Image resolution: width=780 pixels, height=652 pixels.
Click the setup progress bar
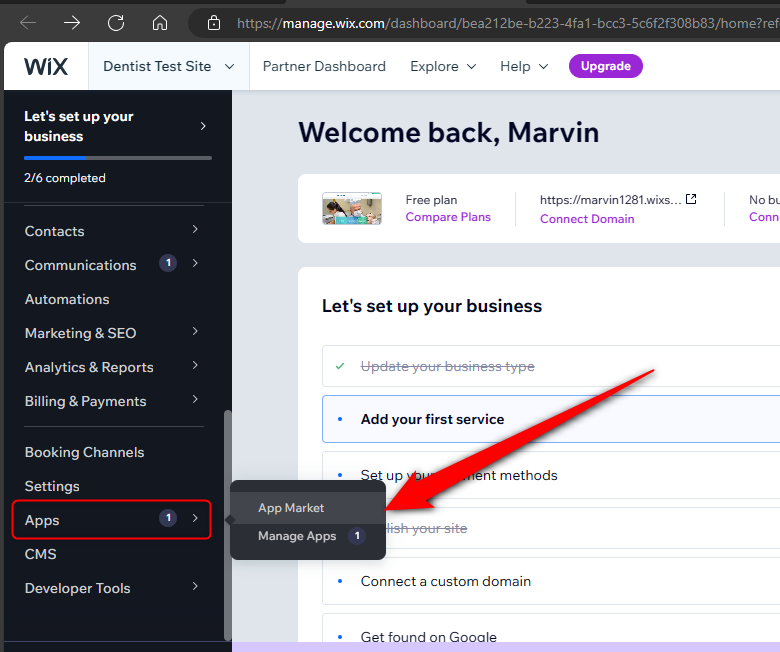(118, 158)
